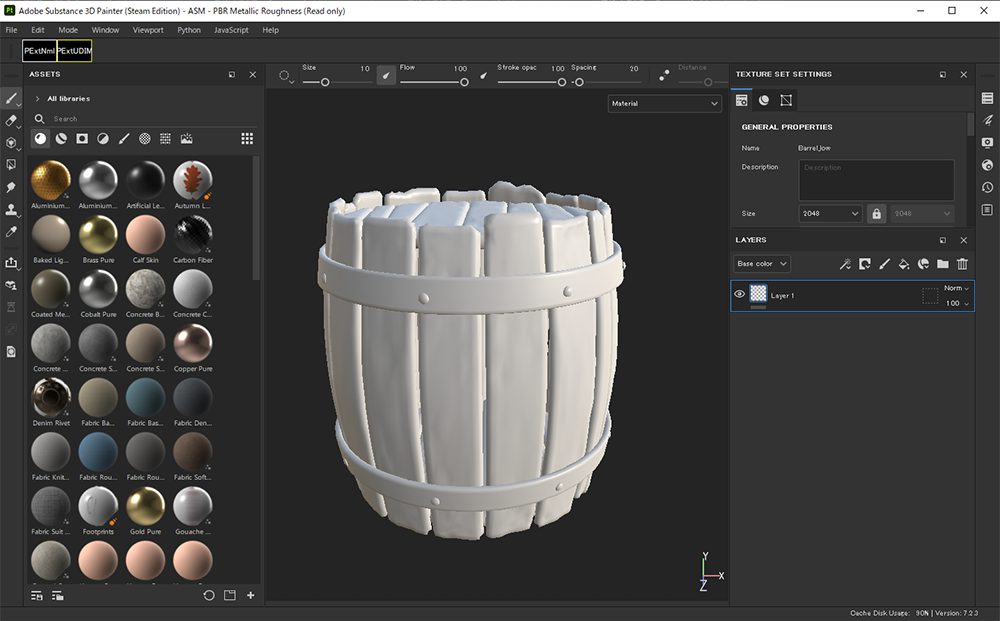
Task: Open the Python menu
Action: click(x=189, y=30)
